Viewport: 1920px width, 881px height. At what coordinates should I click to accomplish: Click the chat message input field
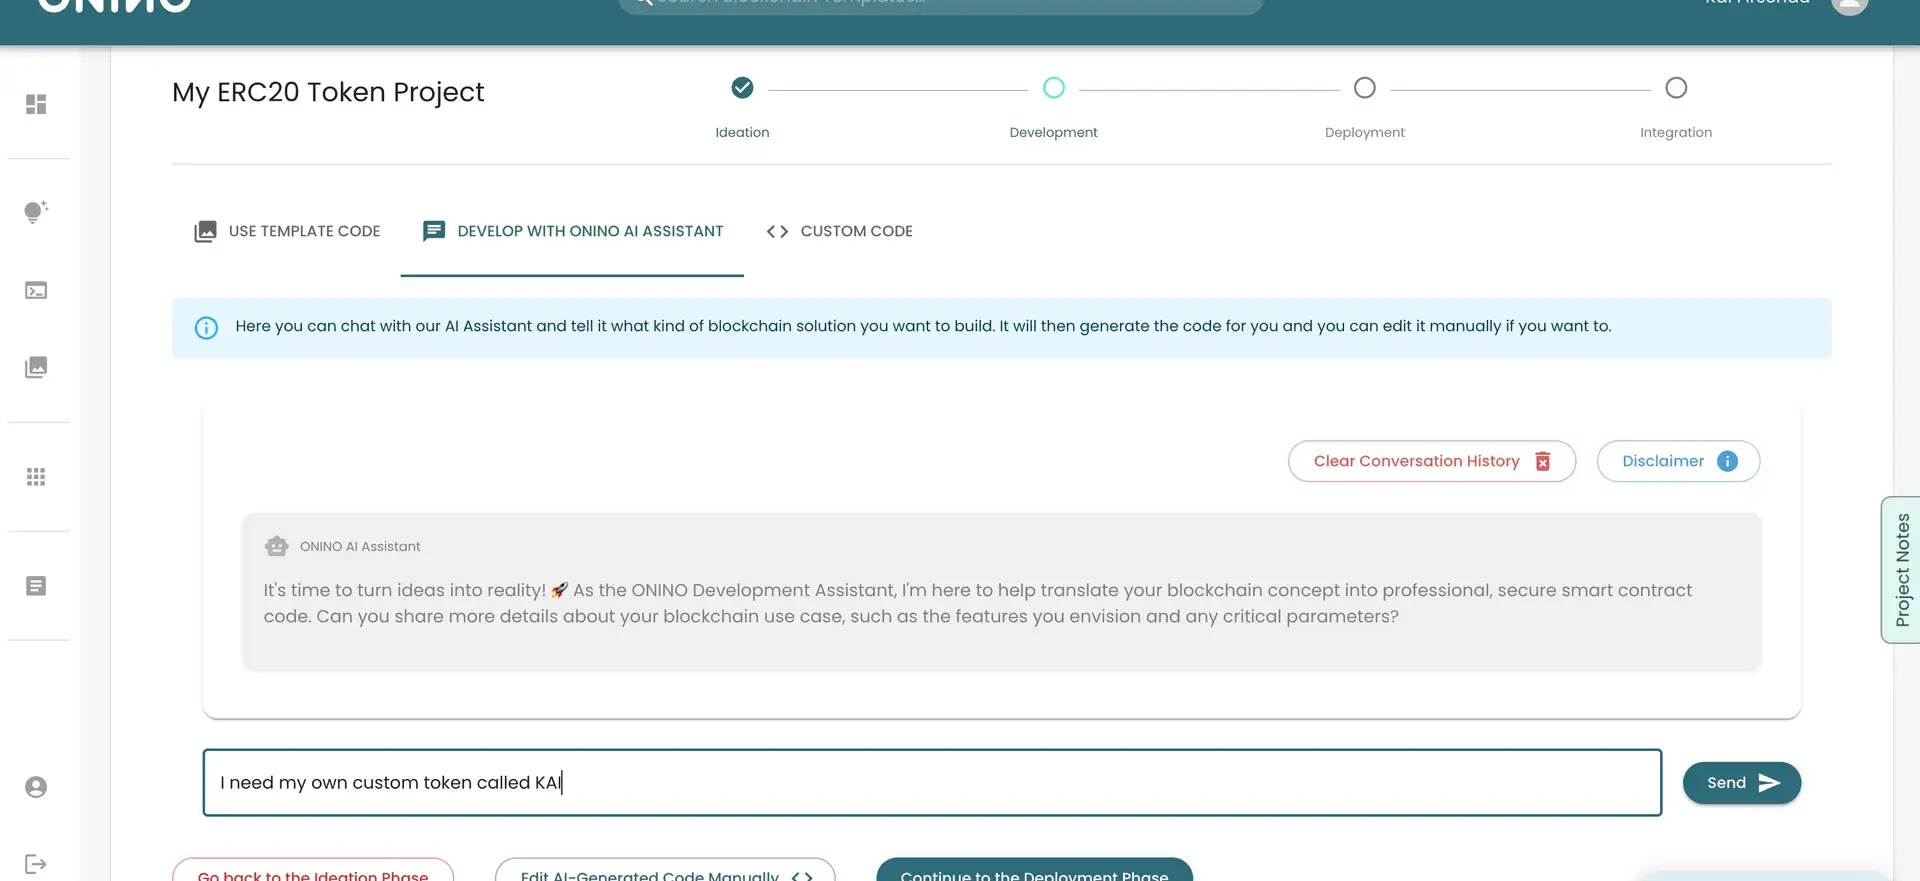point(930,783)
